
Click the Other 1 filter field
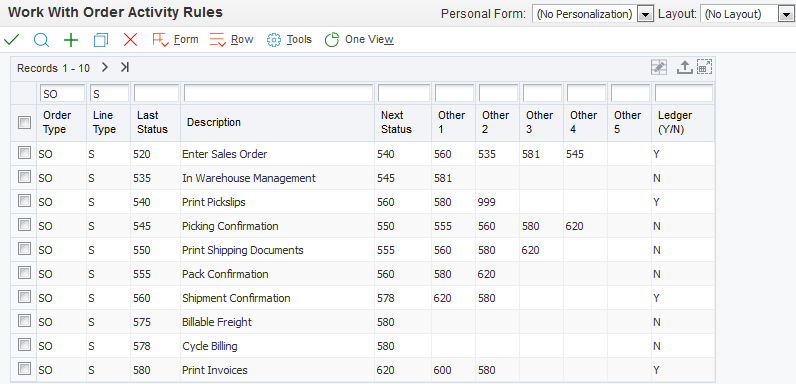[x=454, y=93]
